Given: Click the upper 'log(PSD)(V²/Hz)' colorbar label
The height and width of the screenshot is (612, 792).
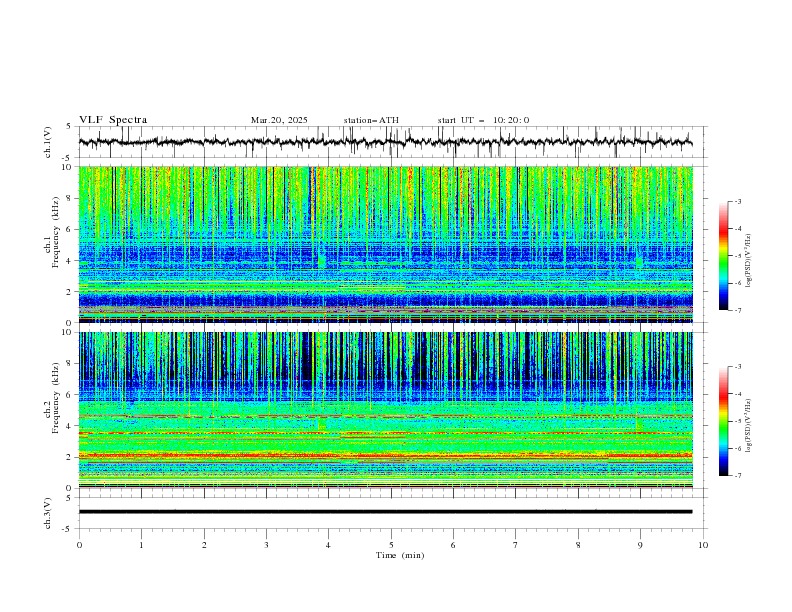Looking at the screenshot, I should (748, 261).
